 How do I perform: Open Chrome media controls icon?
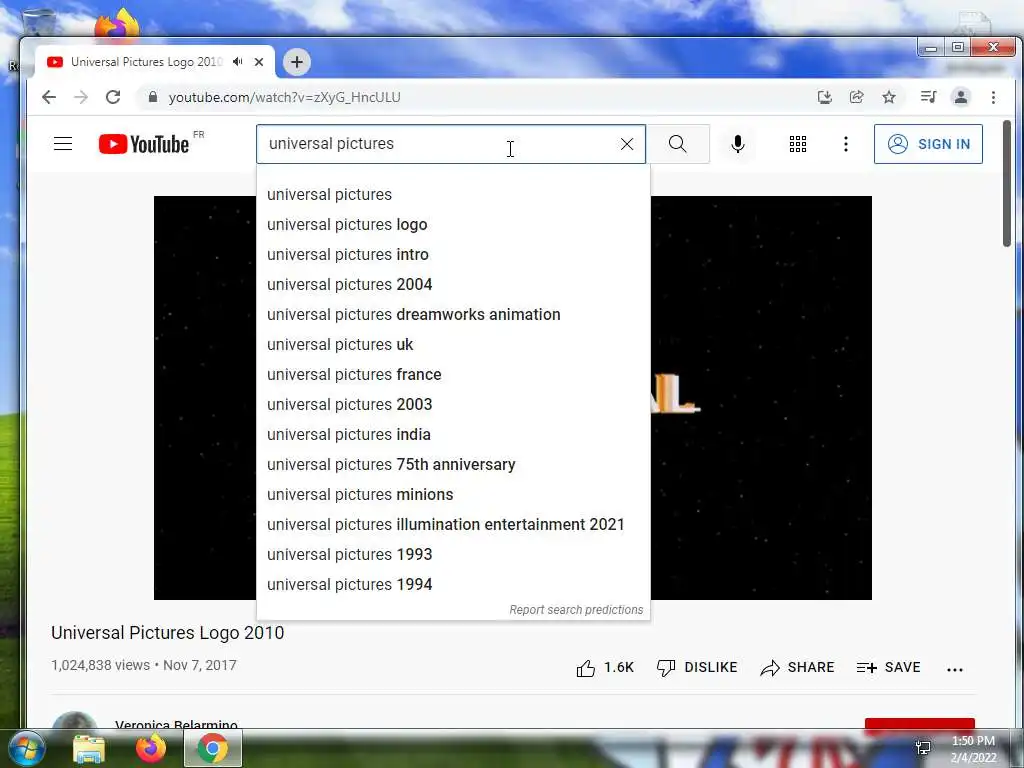tap(928, 97)
